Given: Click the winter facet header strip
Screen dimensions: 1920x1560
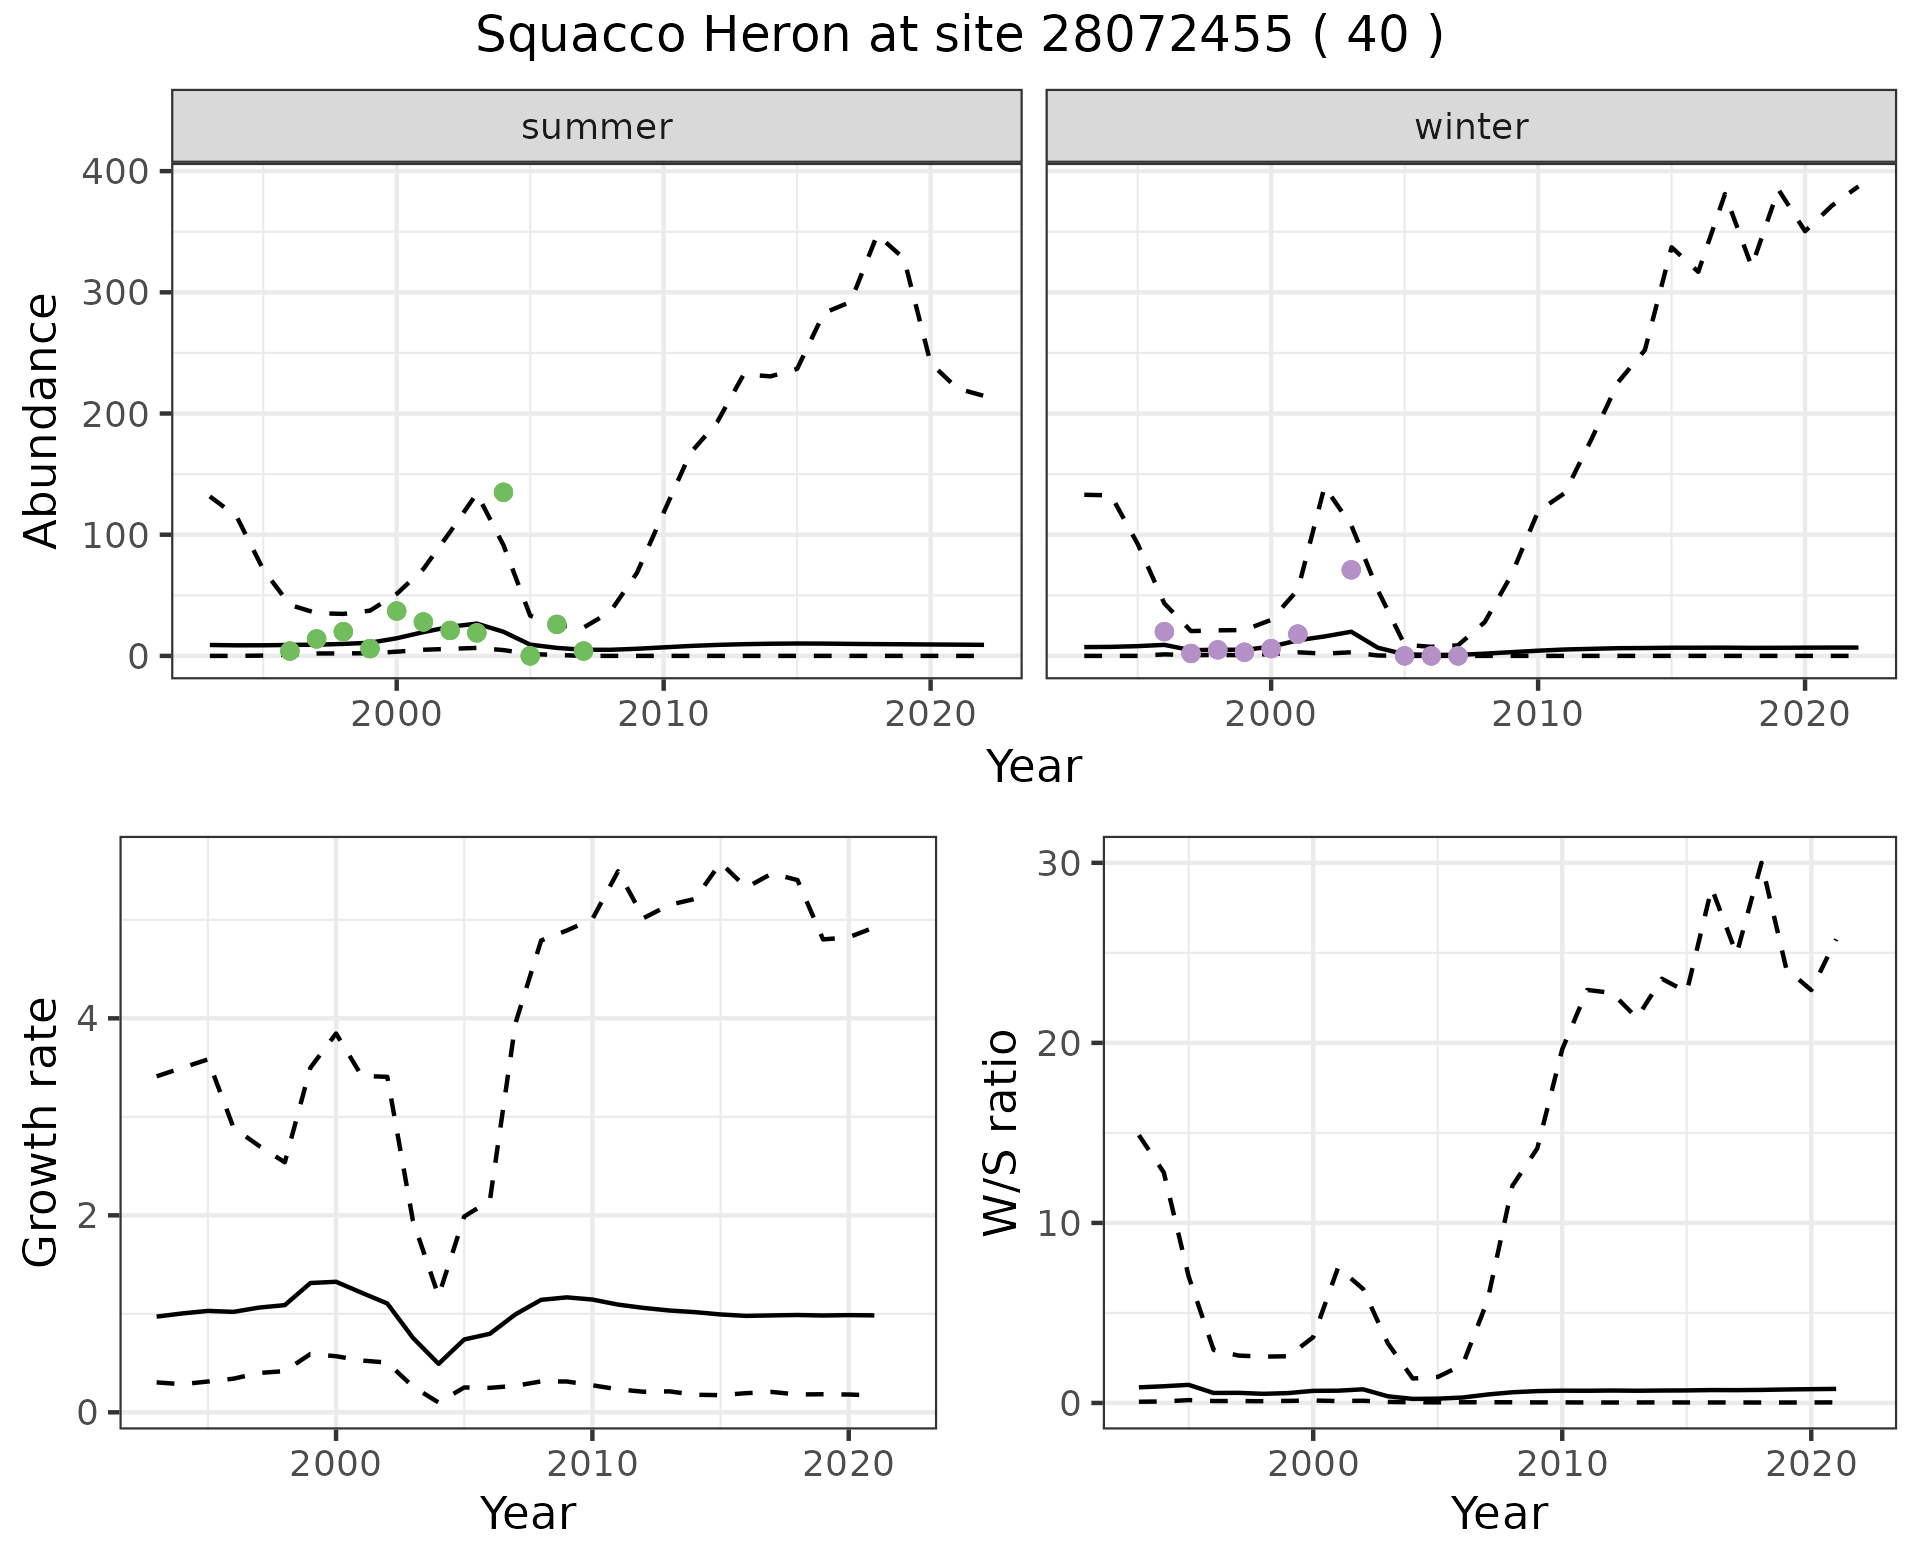Looking at the screenshot, I should [x=1470, y=127].
